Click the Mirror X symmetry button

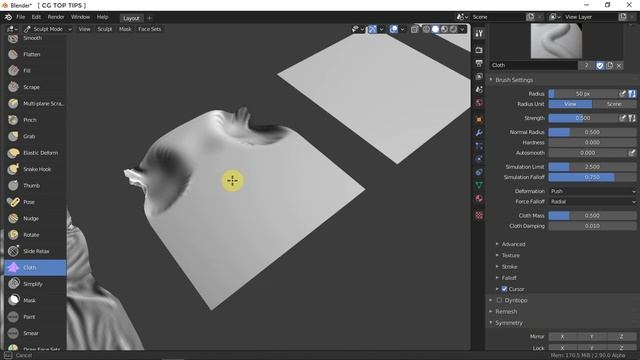[563, 337]
